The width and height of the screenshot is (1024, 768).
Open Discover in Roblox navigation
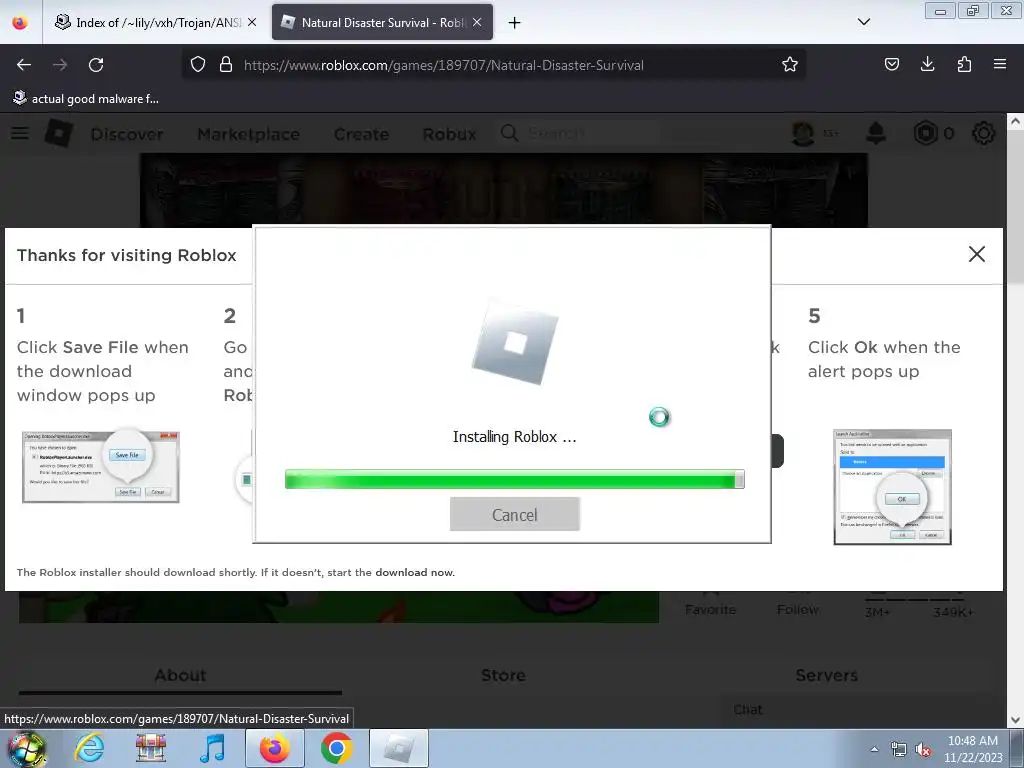click(x=127, y=134)
